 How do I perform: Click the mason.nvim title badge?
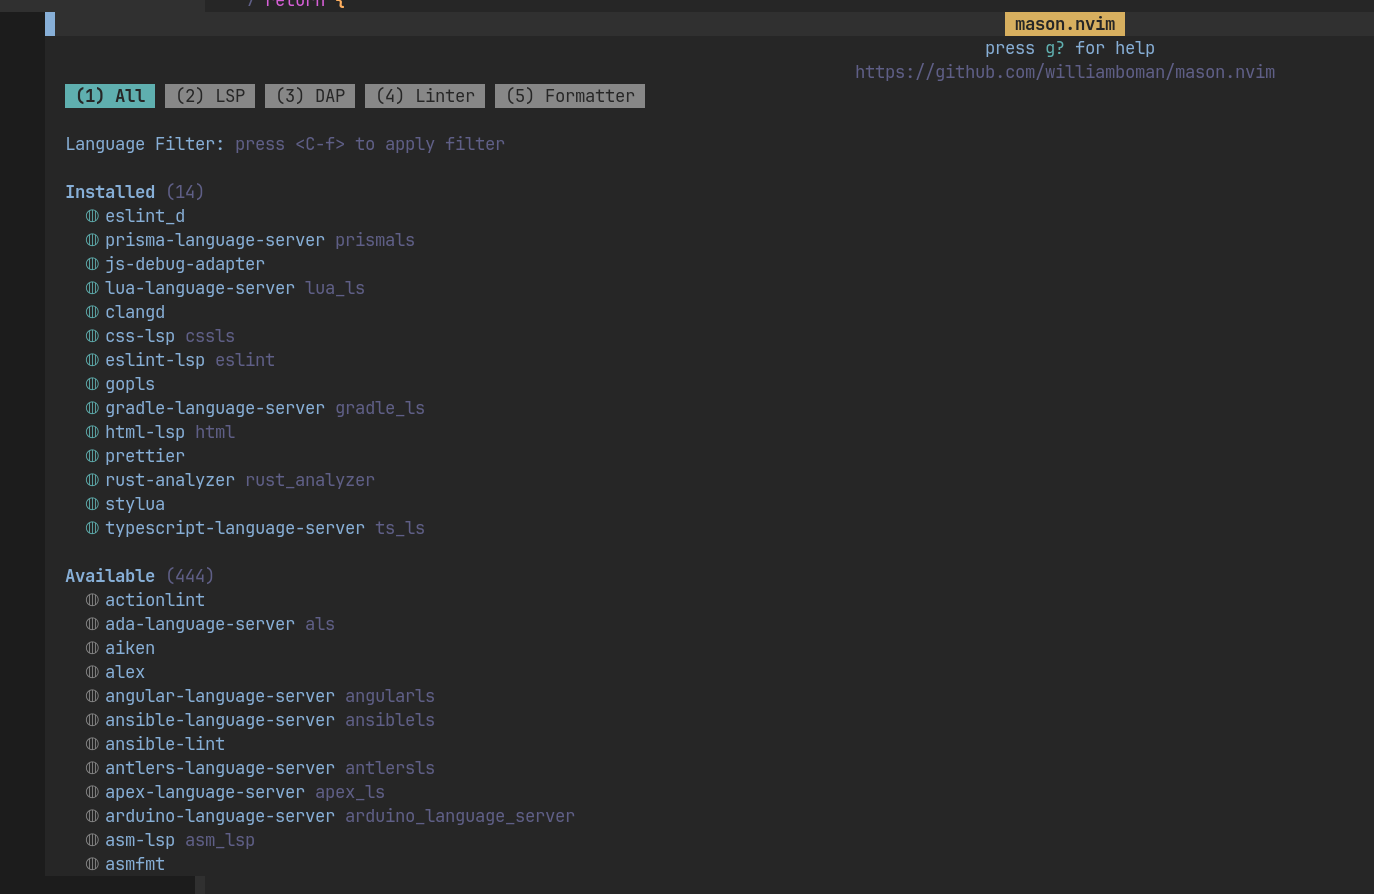click(x=1065, y=24)
